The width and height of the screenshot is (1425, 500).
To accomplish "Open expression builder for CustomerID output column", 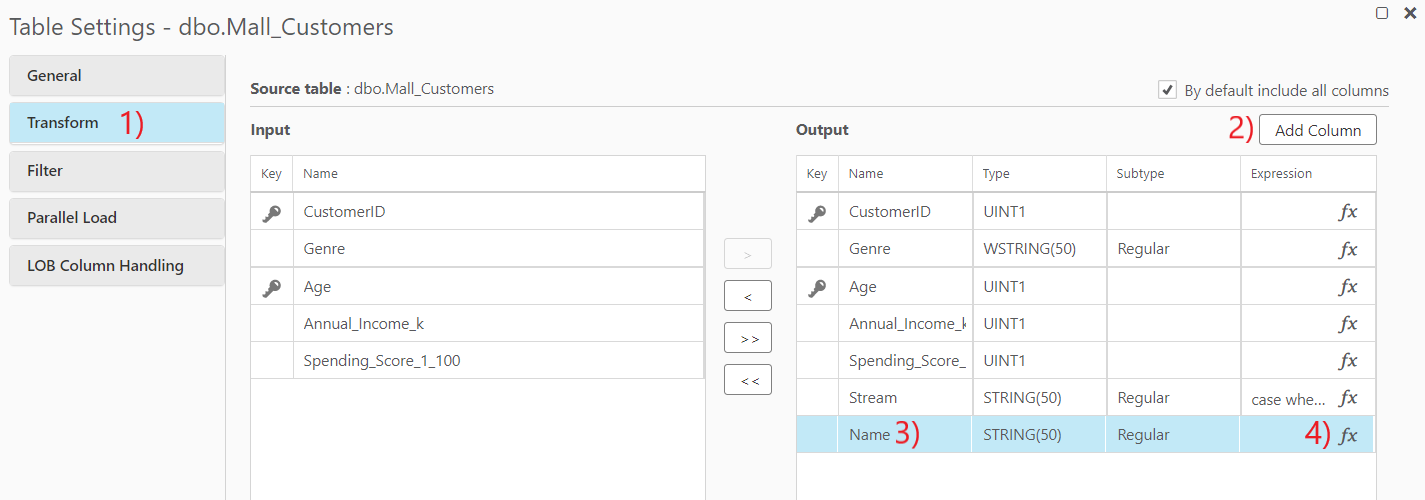I will 1348,212.
